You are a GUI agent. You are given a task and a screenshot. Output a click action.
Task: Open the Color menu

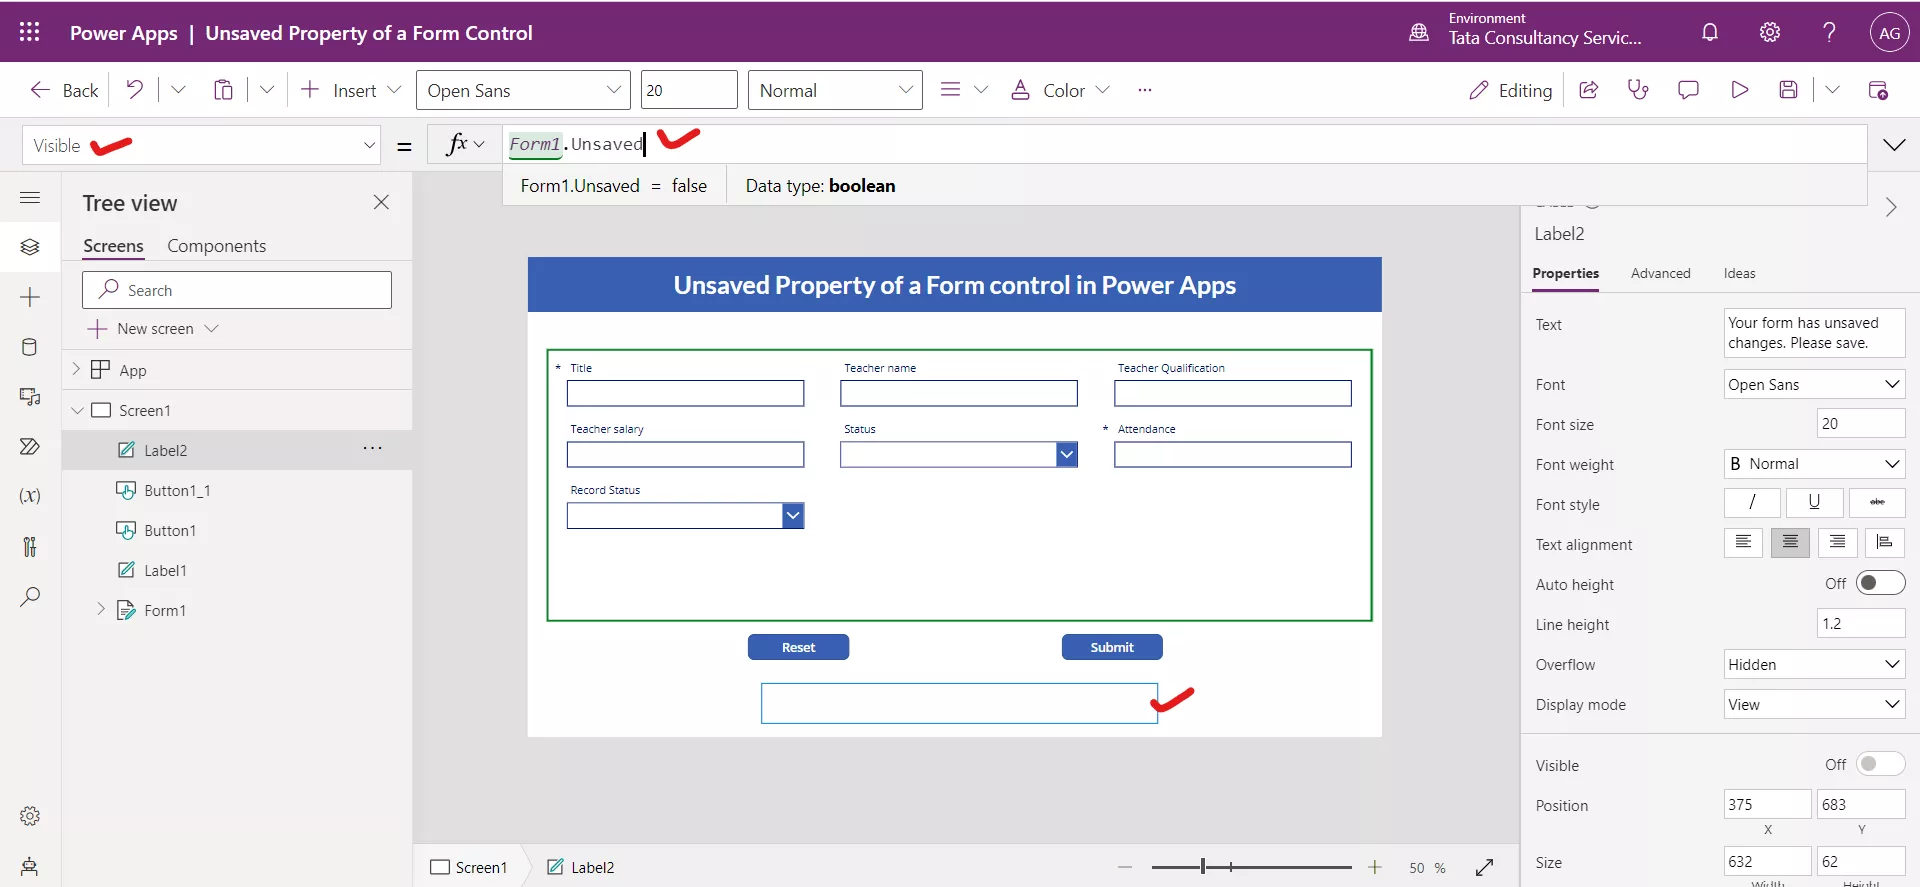[x=1060, y=90]
